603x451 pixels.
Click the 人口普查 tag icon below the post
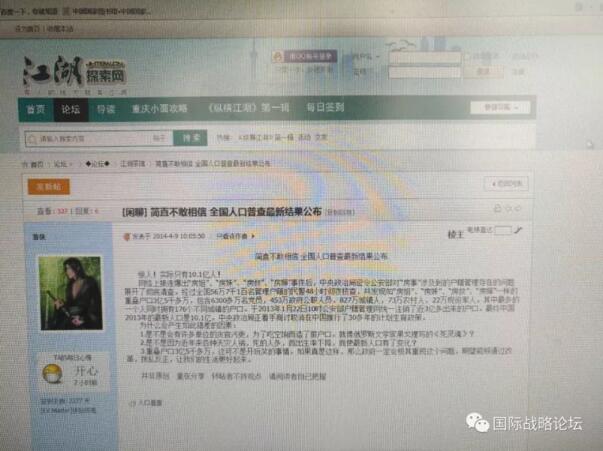pyautogui.click(x=130, y=400)
